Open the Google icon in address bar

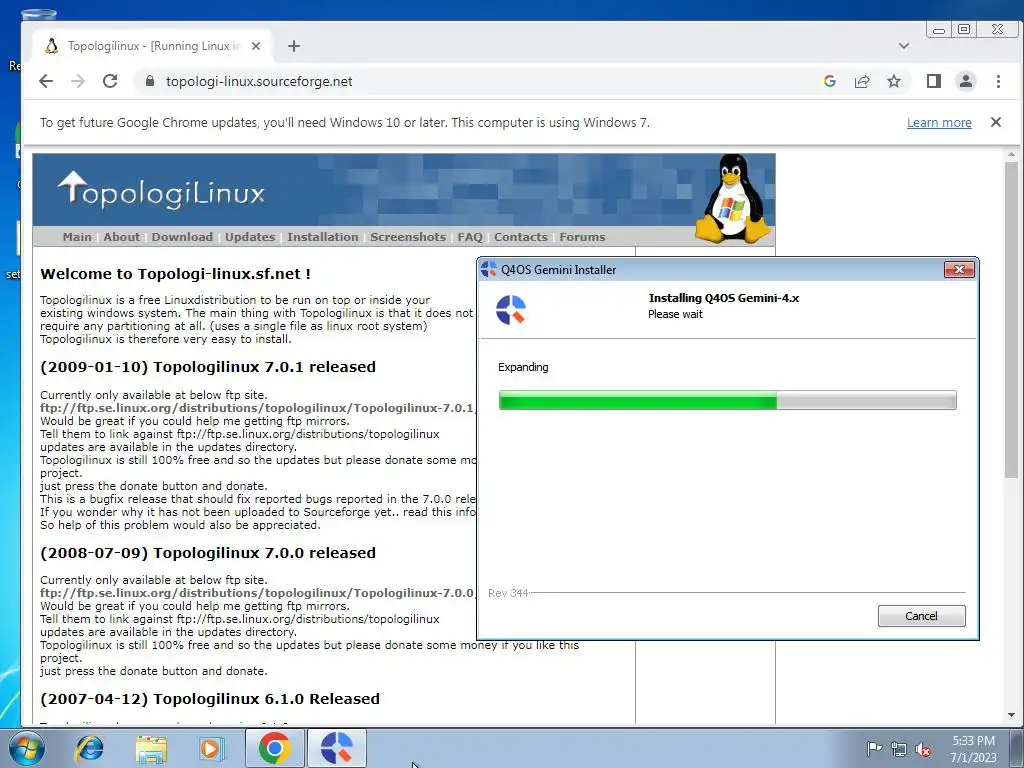(829, 81)
